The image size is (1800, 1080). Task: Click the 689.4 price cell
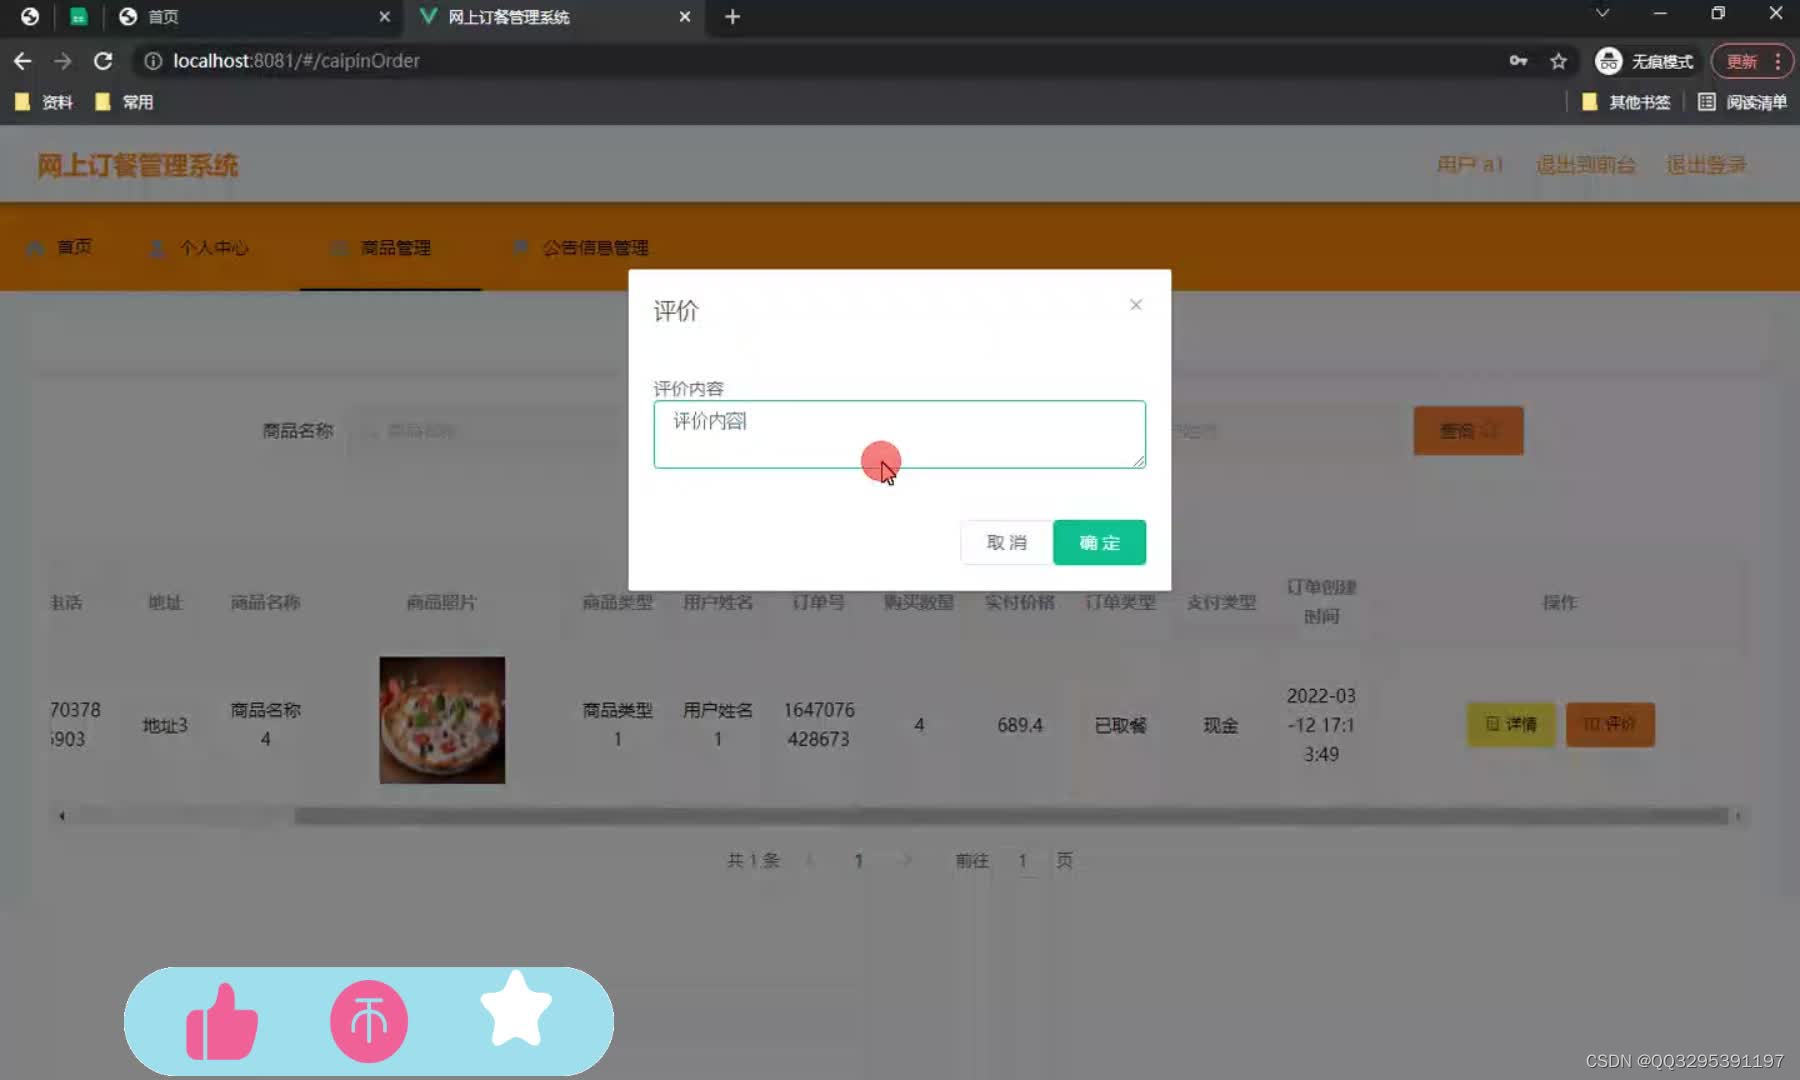(1019, 725)
